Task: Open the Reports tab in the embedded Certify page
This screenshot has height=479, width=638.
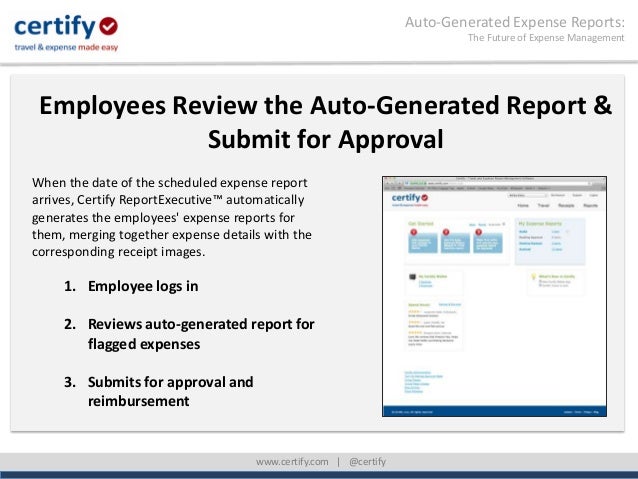Action: point(590,206)
